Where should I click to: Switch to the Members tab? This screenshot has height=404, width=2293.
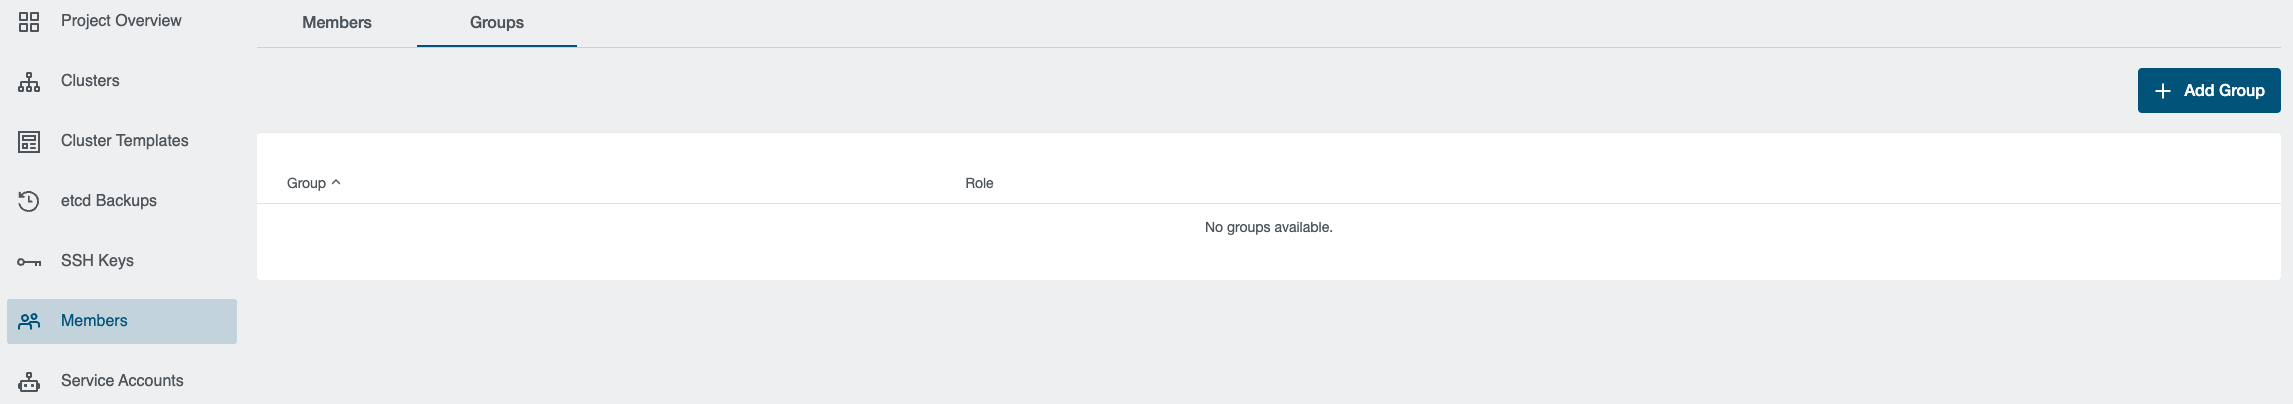pyautogui.click(x=337, y=22)
